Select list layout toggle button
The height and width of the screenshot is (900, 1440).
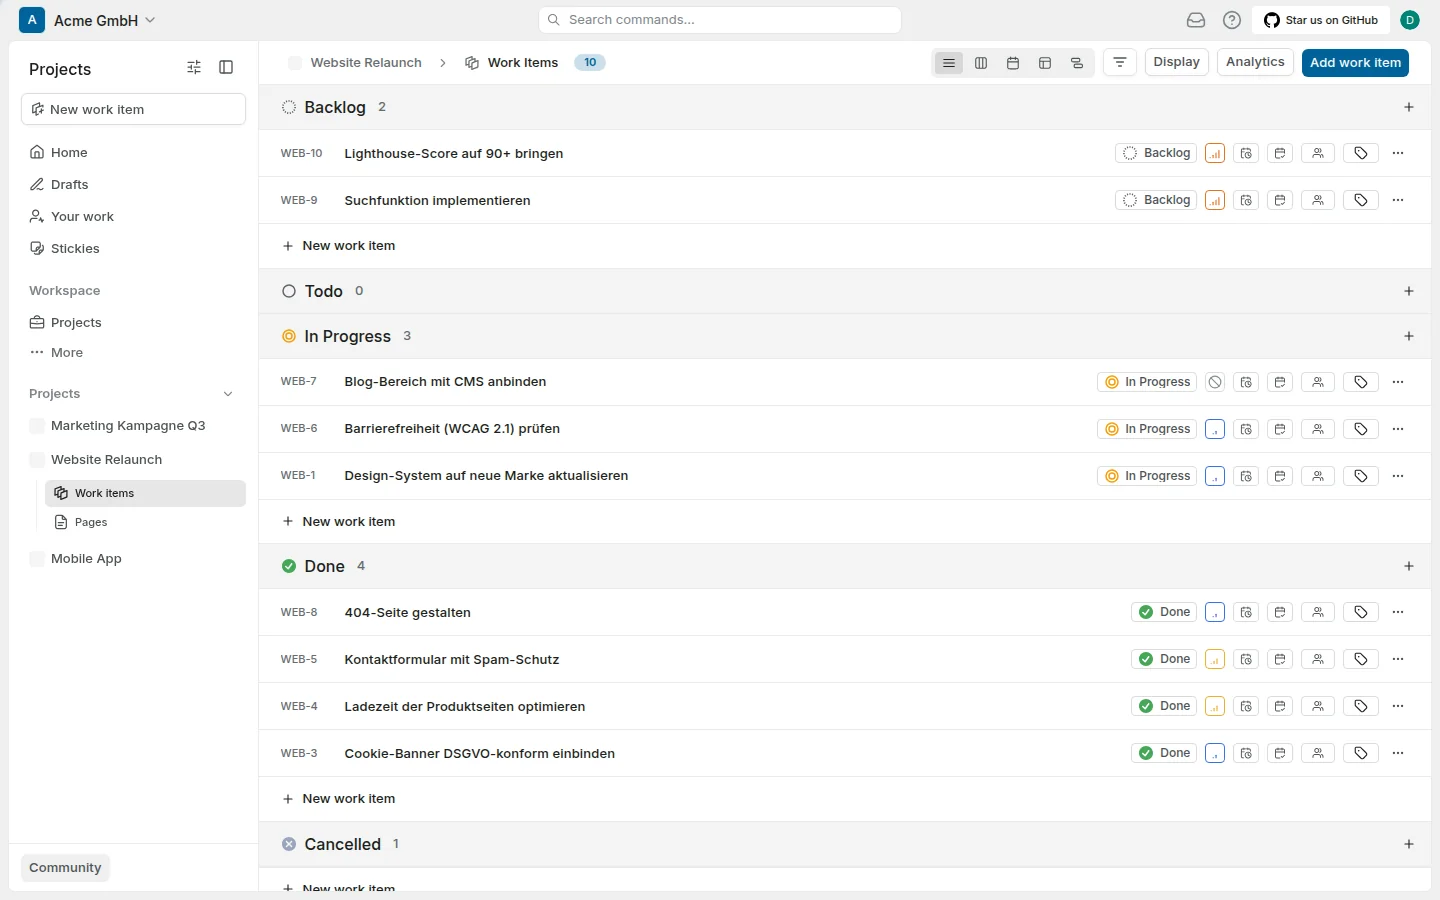point(949,63)
